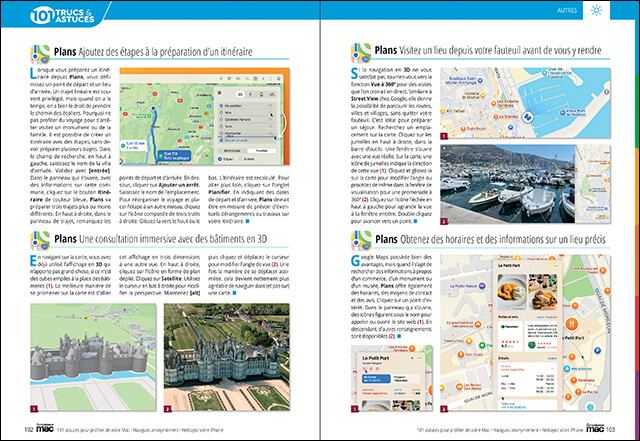Click the 'Turin' stop row
This screenshot has width=640, height=441.
coord(247,127)
